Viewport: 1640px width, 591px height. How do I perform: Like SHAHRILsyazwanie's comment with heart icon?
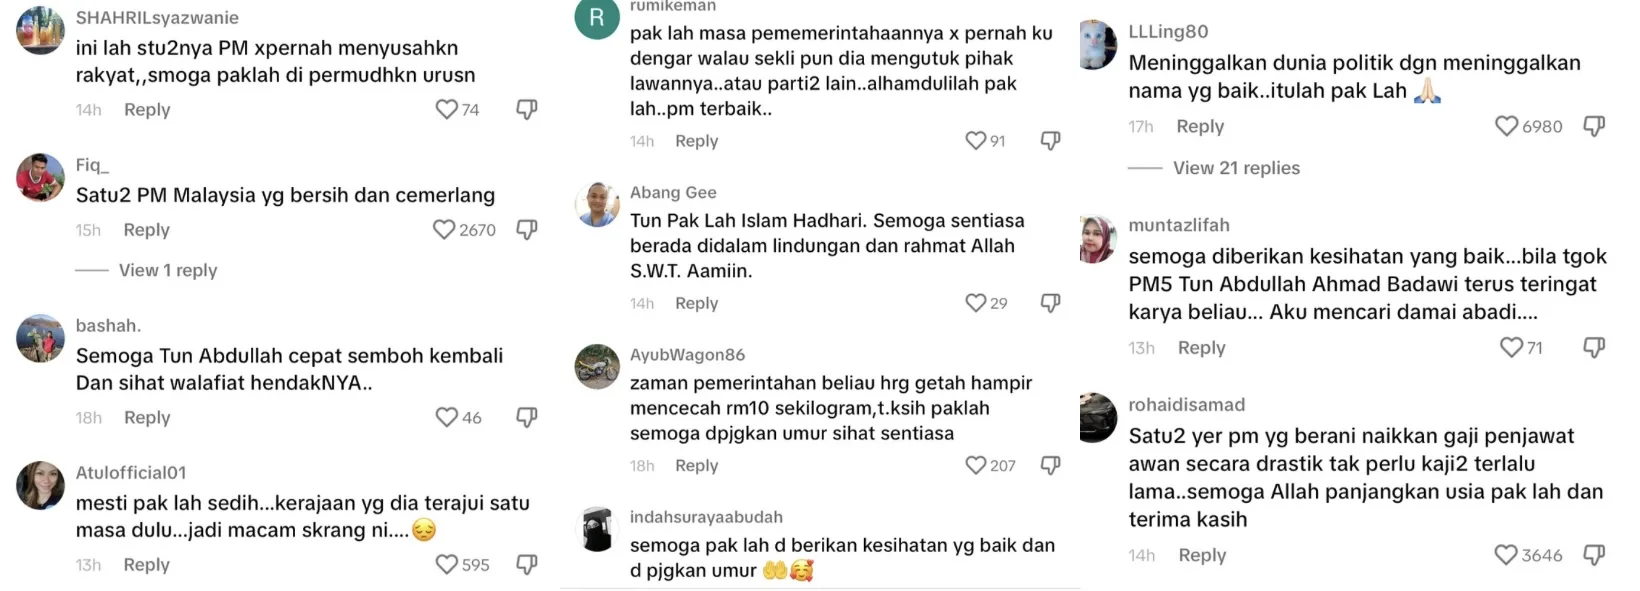pyautogui.click(x=446, y=109)
